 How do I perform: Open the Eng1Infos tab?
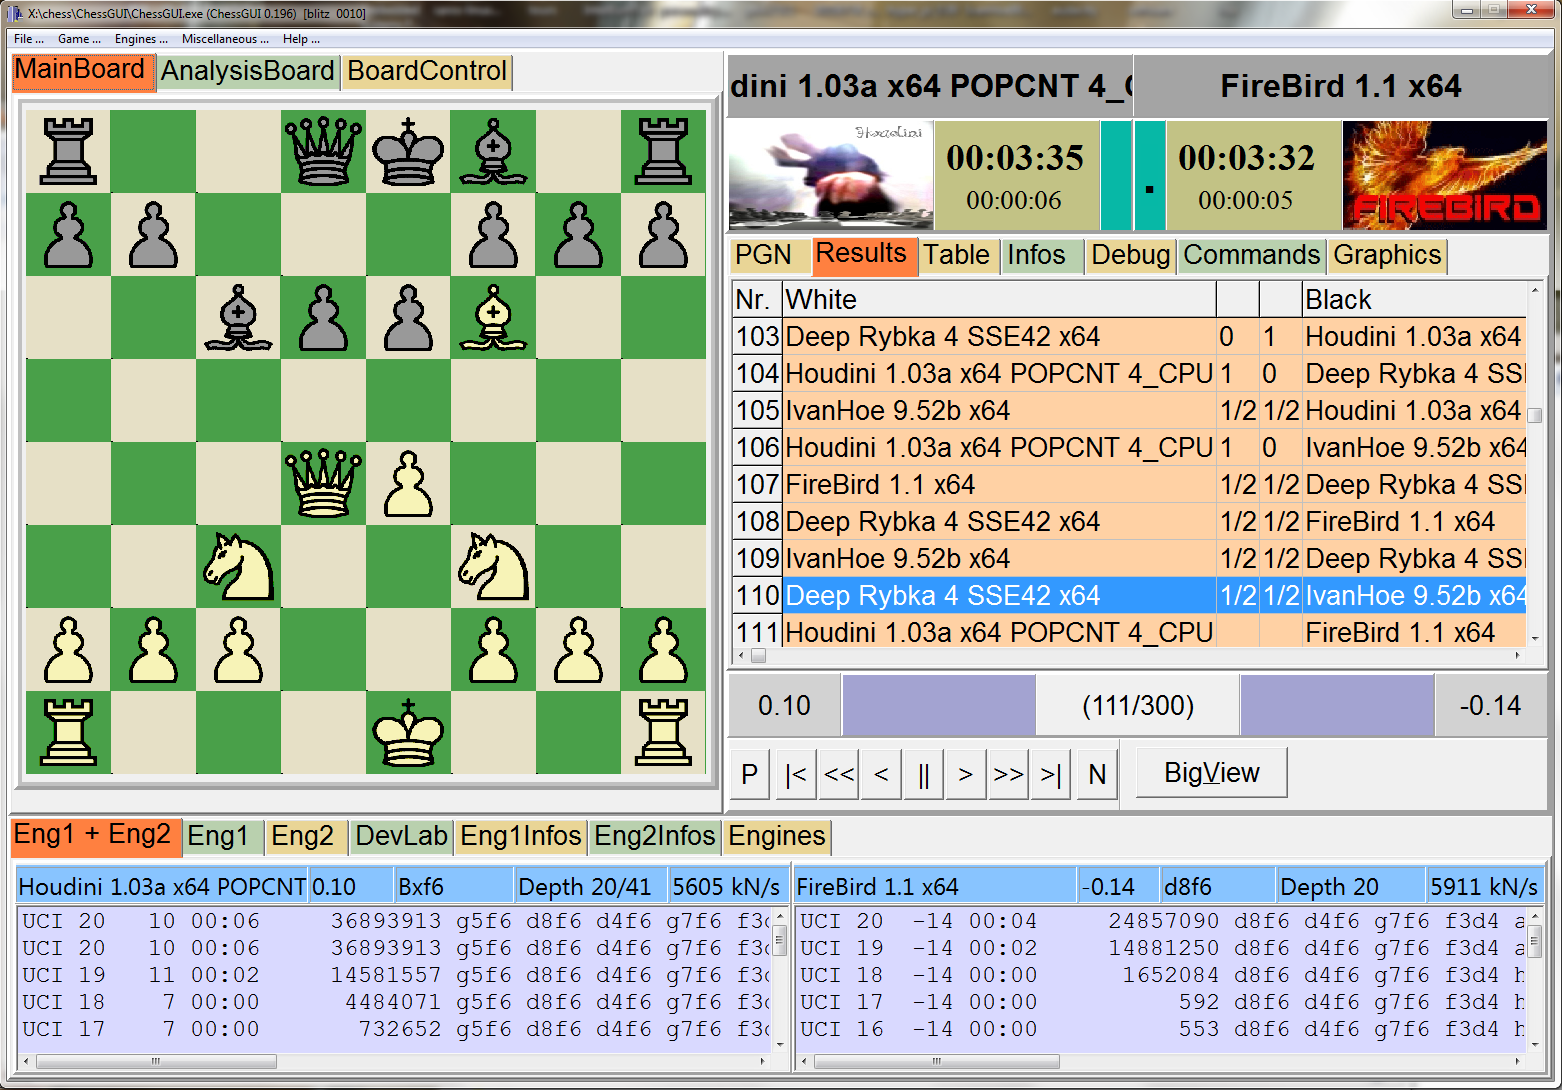tap(521, 836)
